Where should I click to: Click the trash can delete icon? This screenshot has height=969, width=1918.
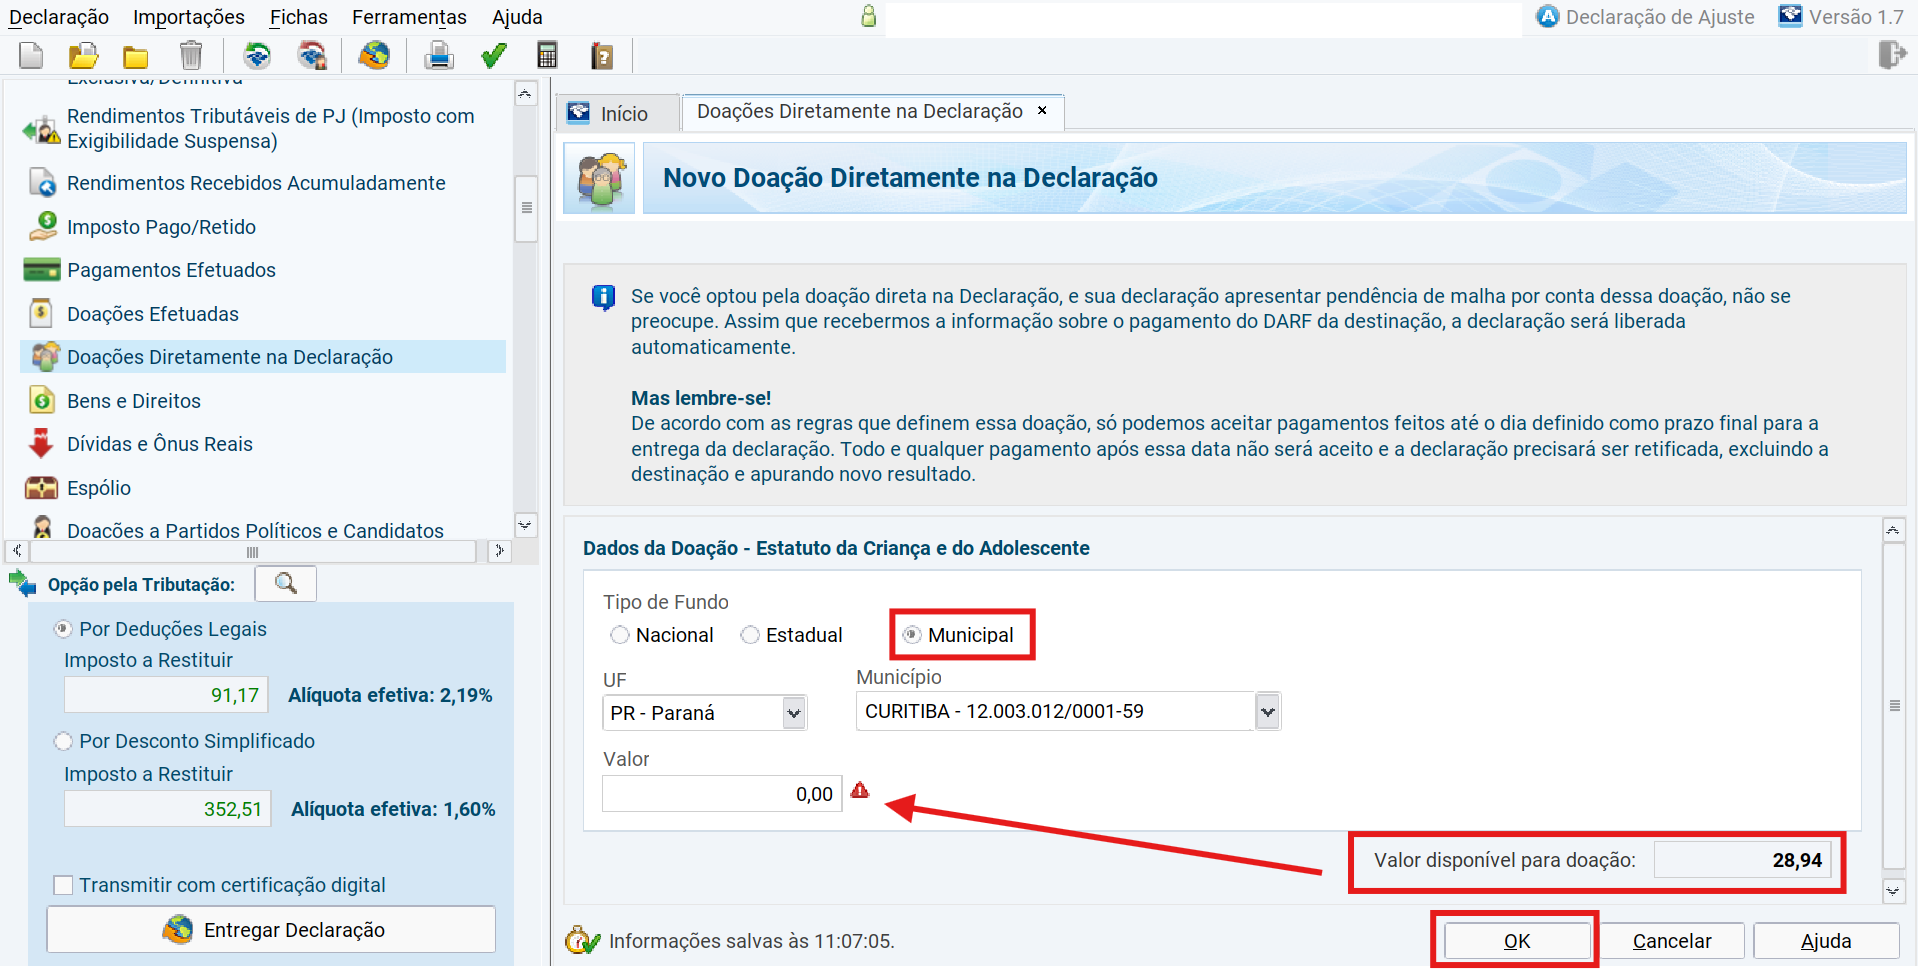(x=190, y=56)
